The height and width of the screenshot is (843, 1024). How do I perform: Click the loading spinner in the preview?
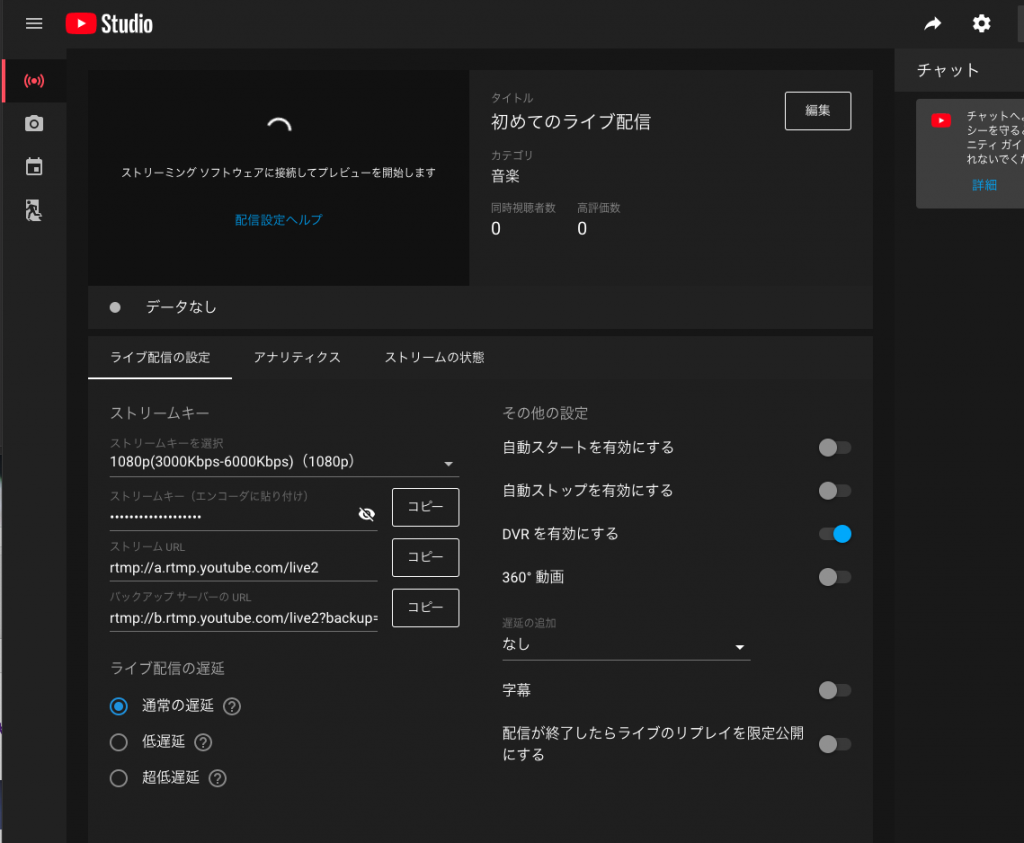[279, 125]
